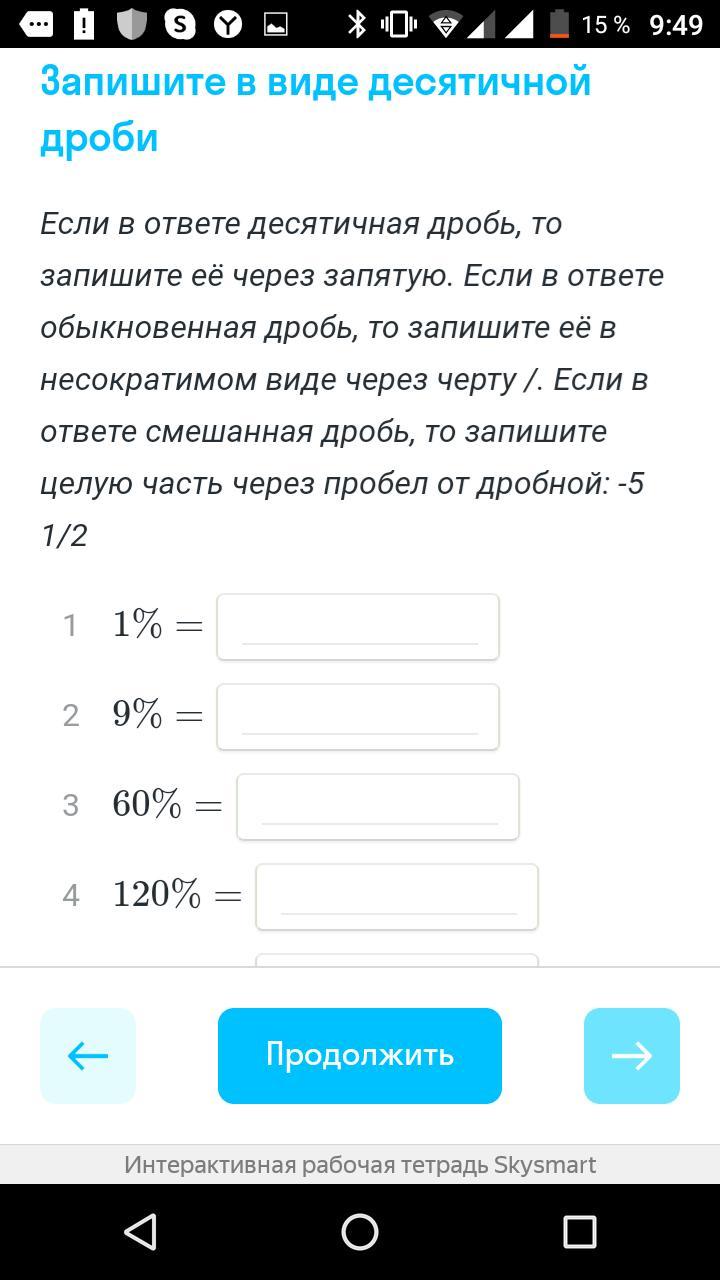The image size is (720, 1280).
Task: Tap the S app notification icon
Action: 180,24
